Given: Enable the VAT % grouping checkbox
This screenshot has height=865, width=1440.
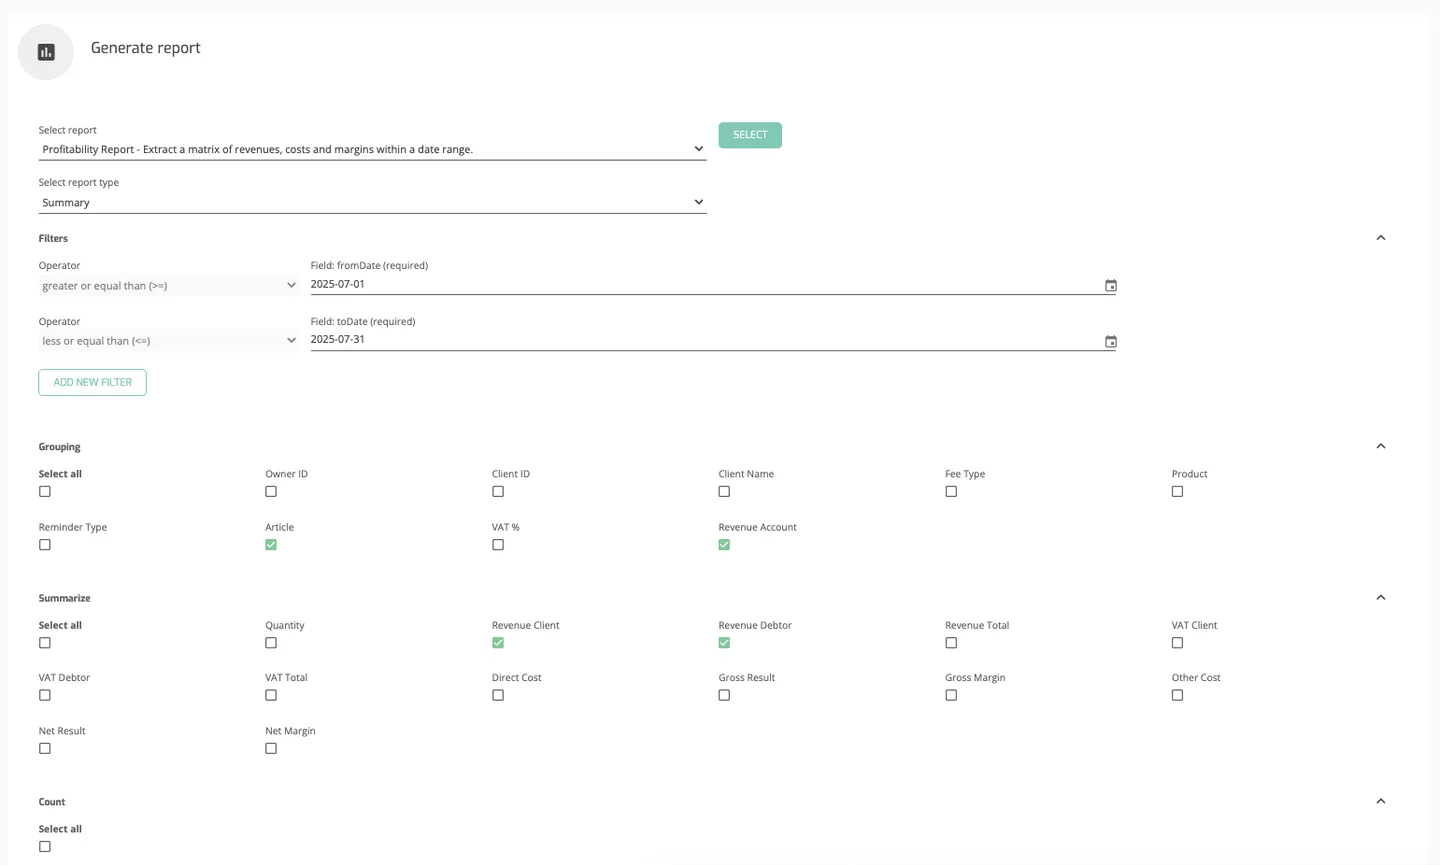Looking at the screenshot, I should tap(498, 545).
